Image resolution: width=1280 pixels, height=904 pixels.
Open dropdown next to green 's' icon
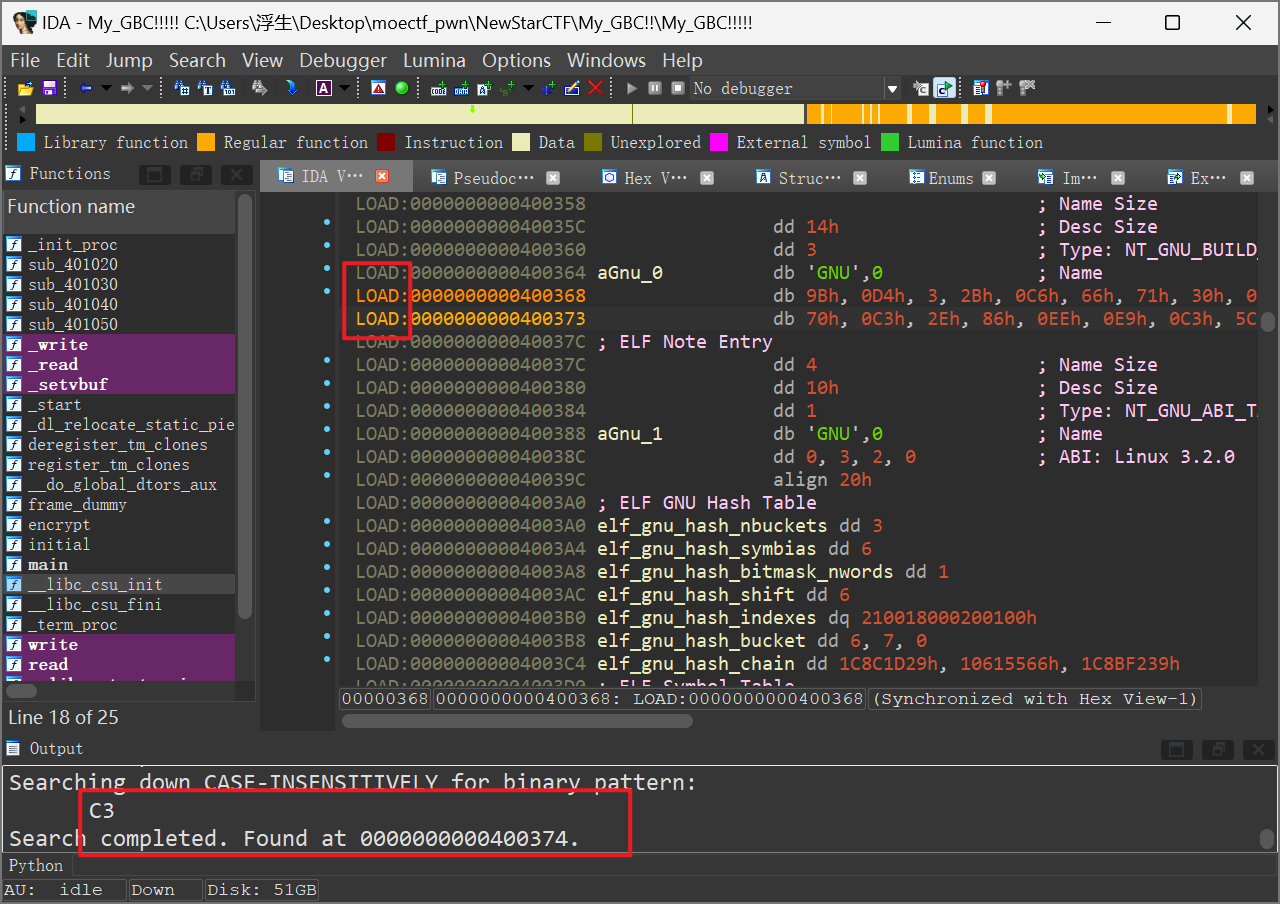pos(528,88)
